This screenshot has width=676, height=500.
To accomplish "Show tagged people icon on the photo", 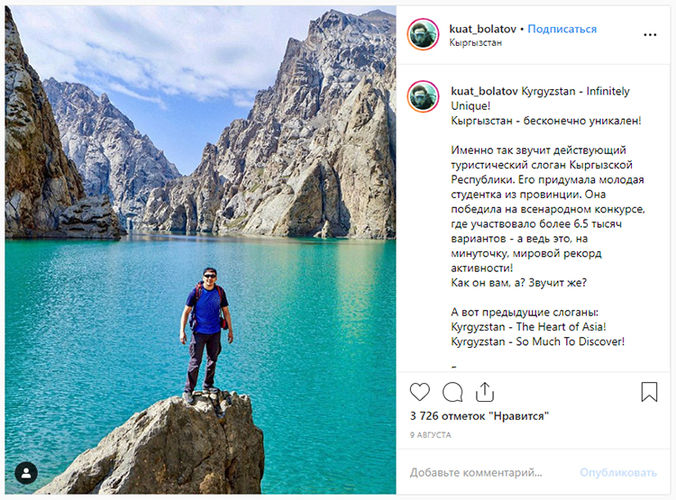I will pos(26,473).
